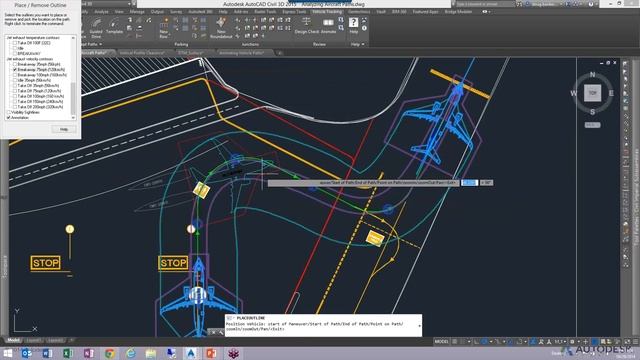Click the Guided Drive ribbon icon

click(x=96, y=28)
